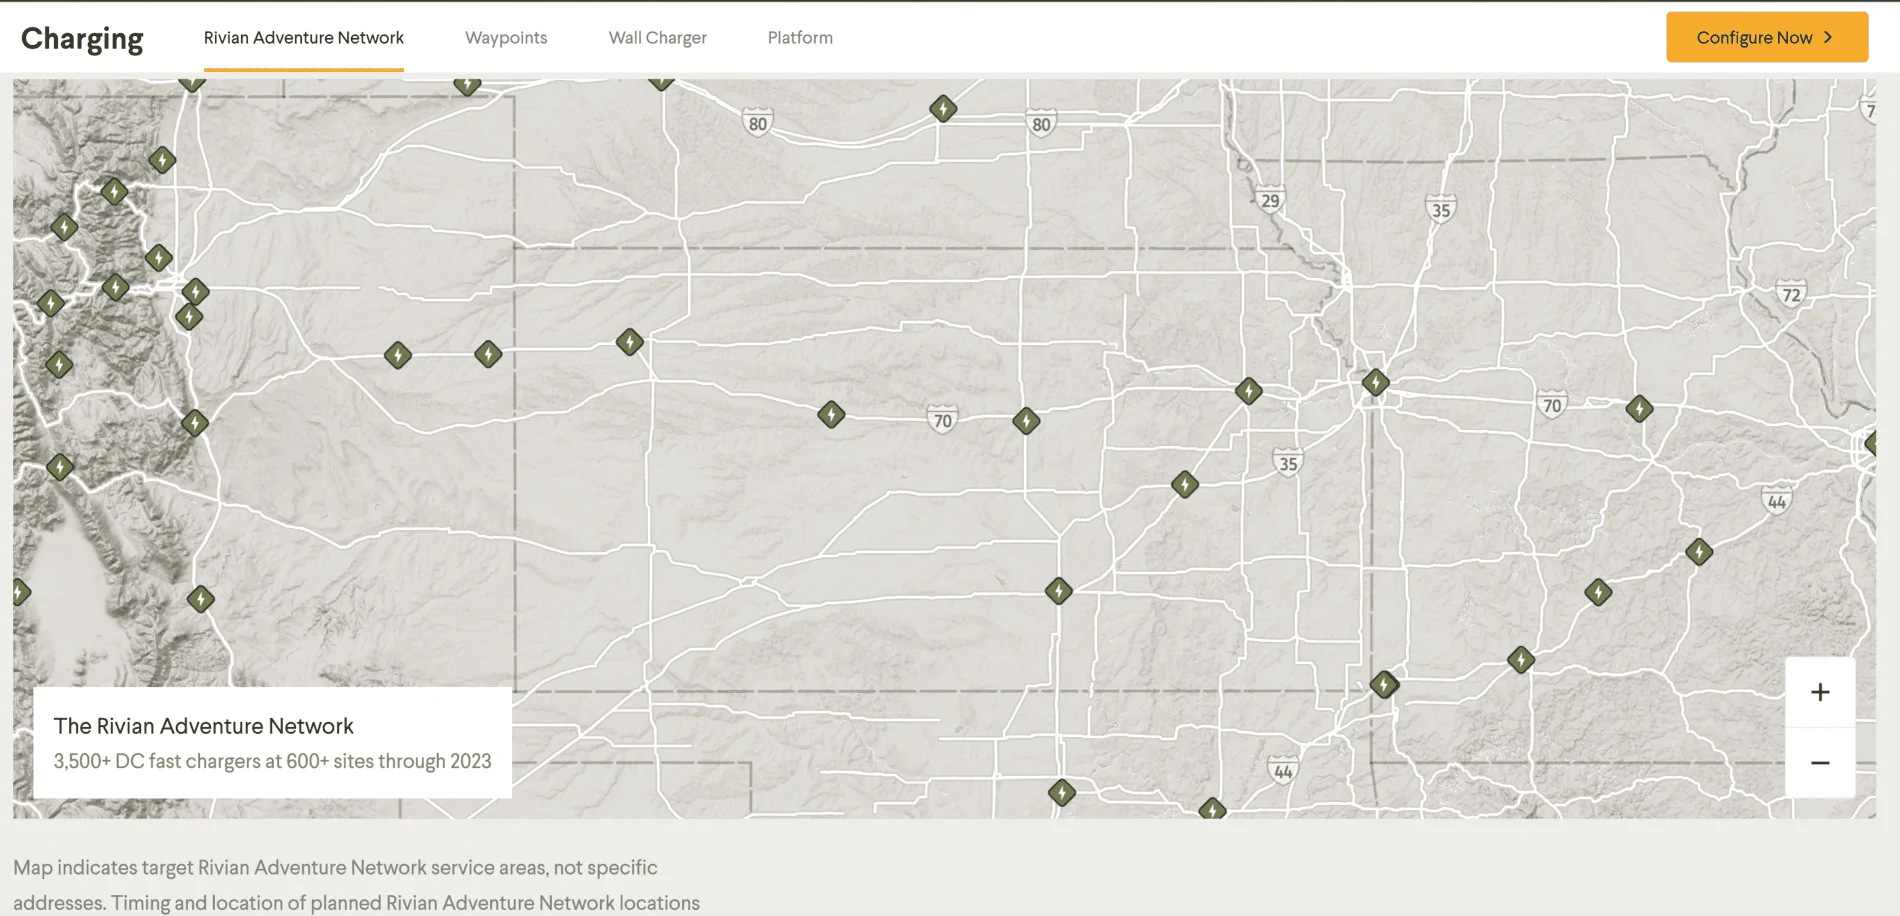Click overlapping pair of charger markers above southern I-44 shield
1900x916 pixels.
click(1384, 684)
